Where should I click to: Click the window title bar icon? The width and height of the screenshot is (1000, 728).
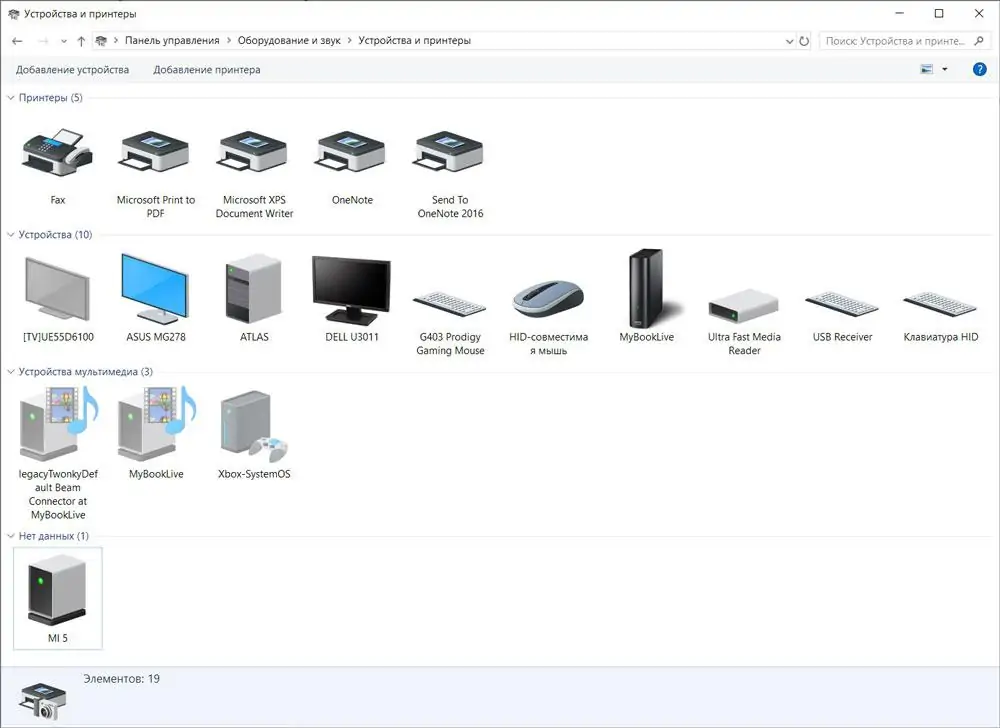(13, 13)
